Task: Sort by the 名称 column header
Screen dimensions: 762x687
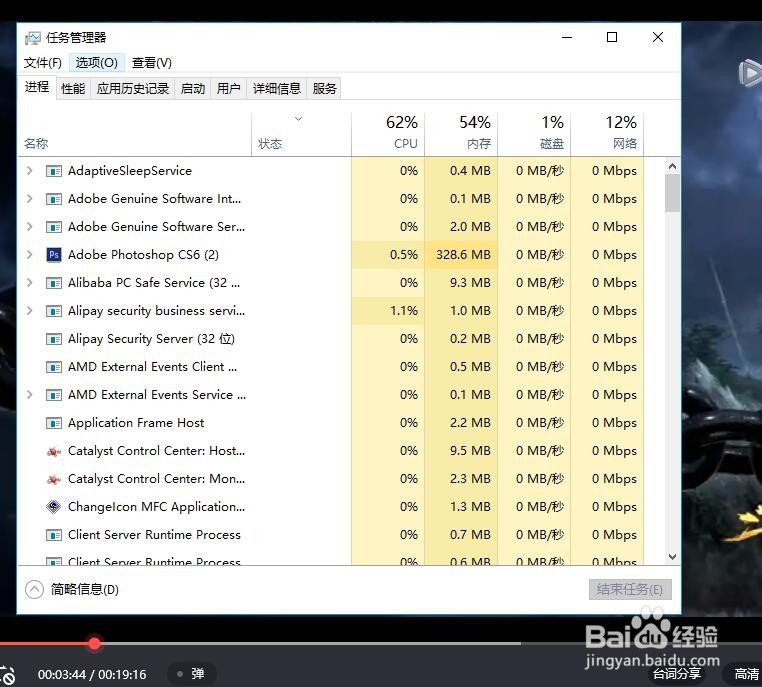Action: [135, 134]
